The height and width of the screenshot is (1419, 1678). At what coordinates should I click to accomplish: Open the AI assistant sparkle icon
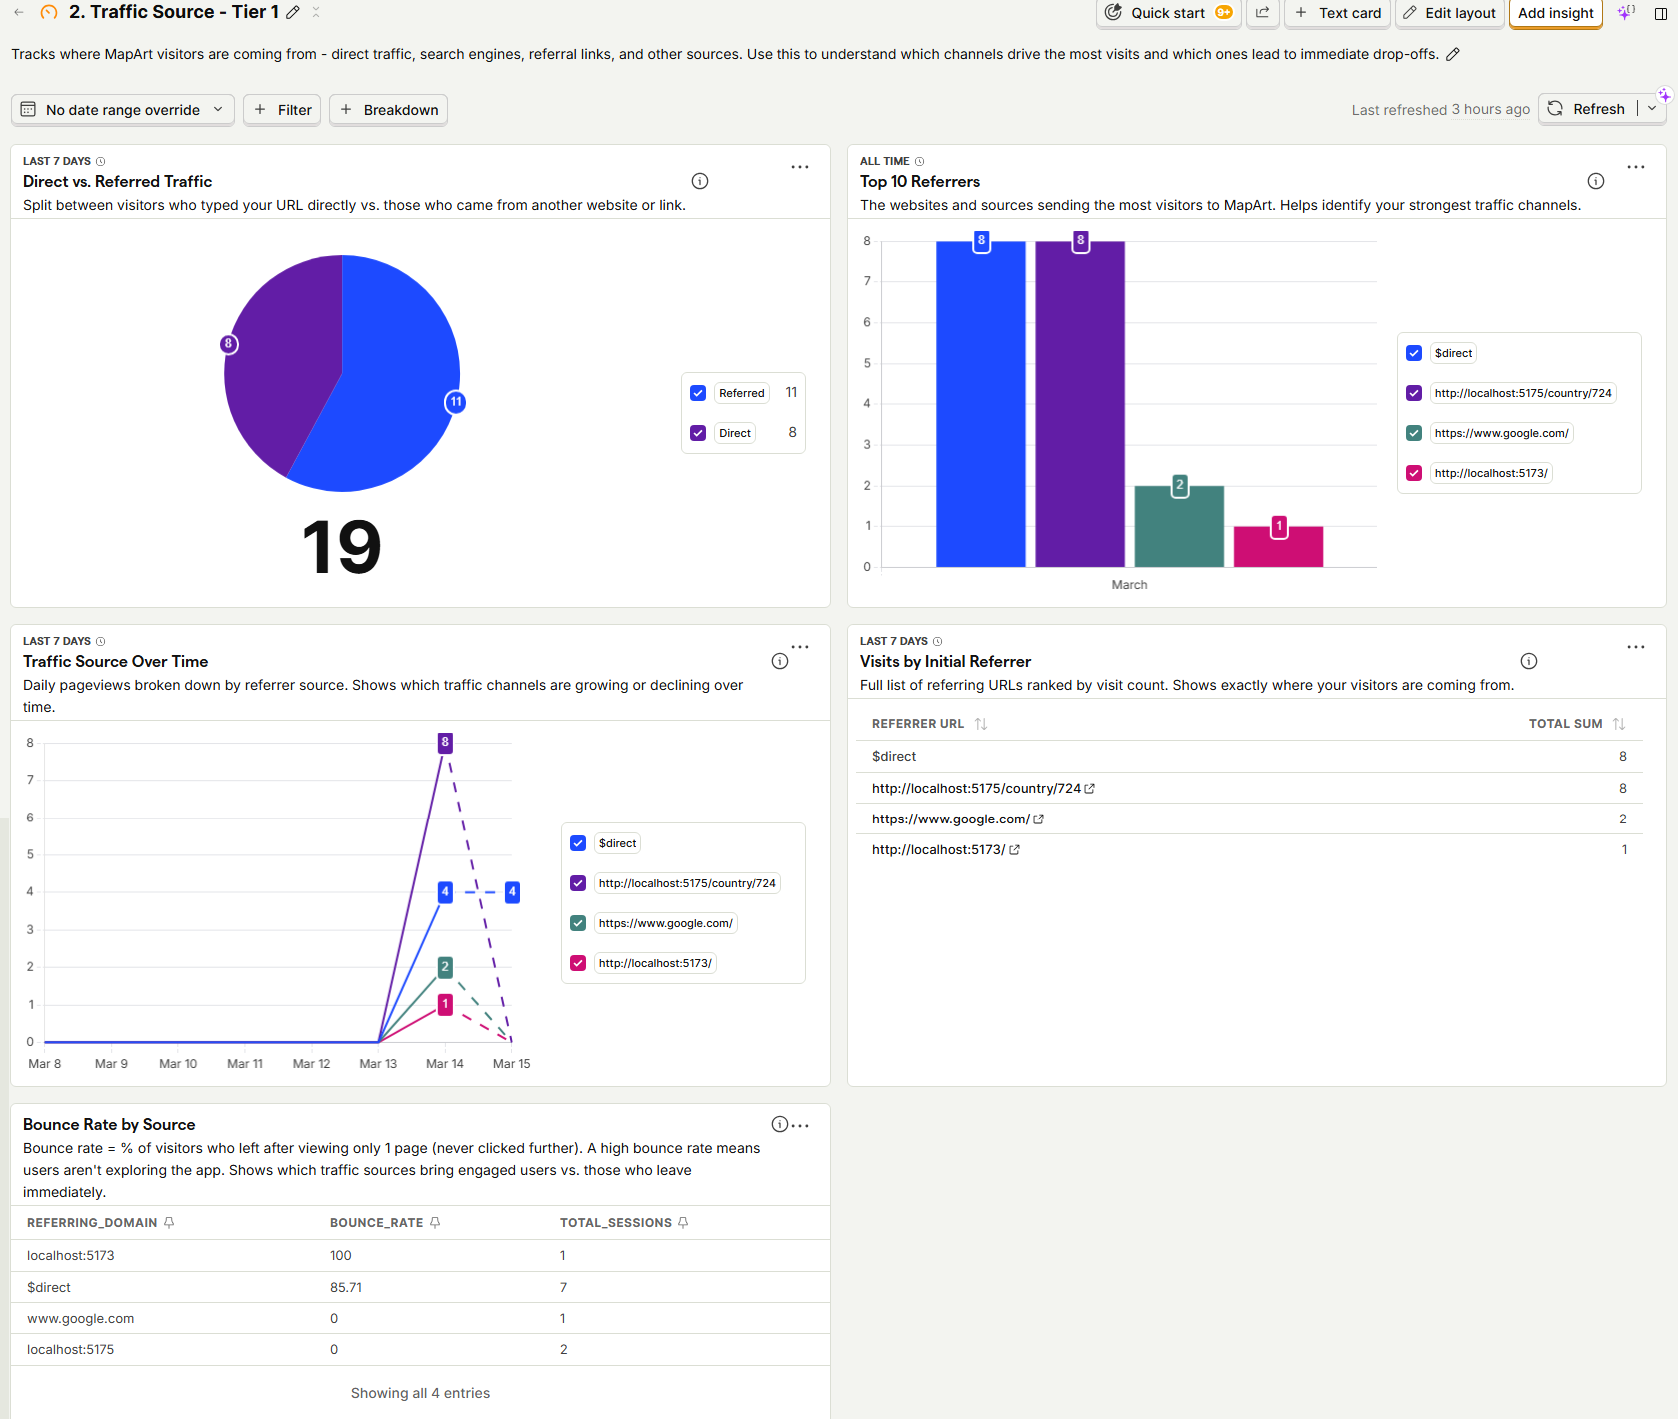tap(1625, 13)
